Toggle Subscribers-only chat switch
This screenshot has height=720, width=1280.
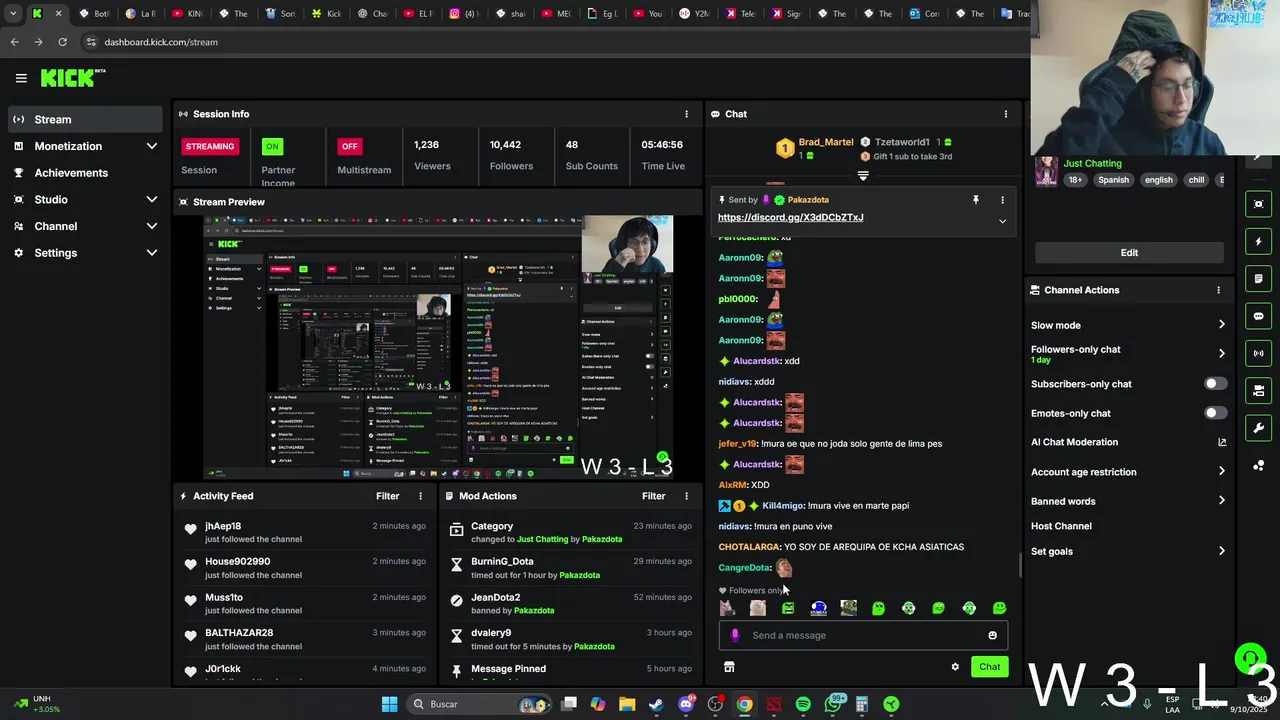tap(1215, 384)
